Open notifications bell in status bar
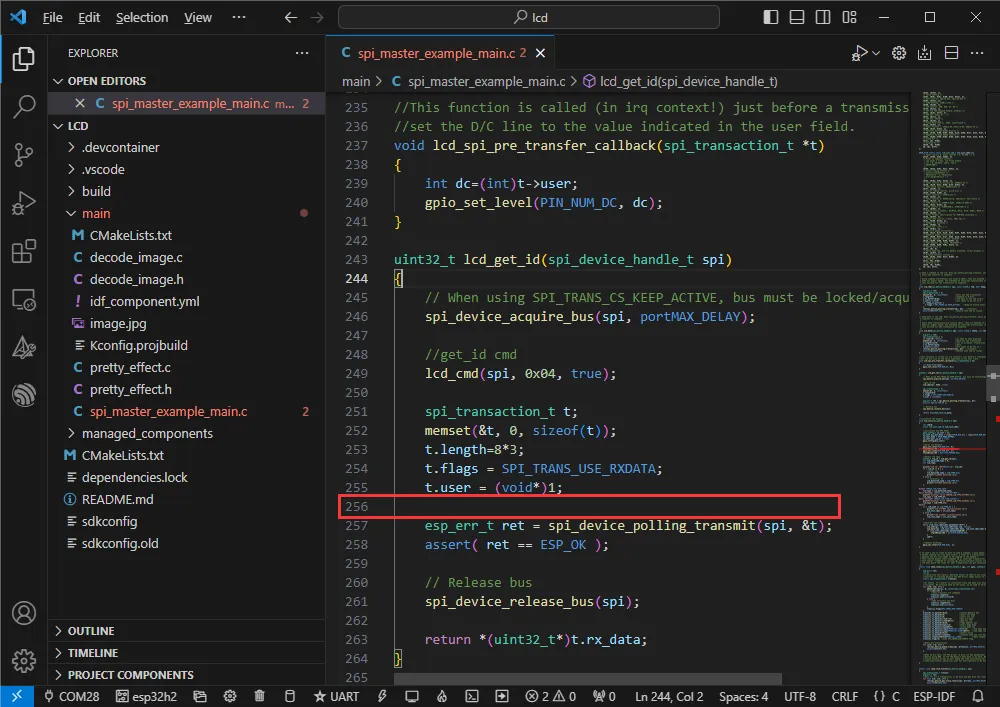Image resolution: width=1000 pixels, height=707 pixels. (x=978, y=696)
